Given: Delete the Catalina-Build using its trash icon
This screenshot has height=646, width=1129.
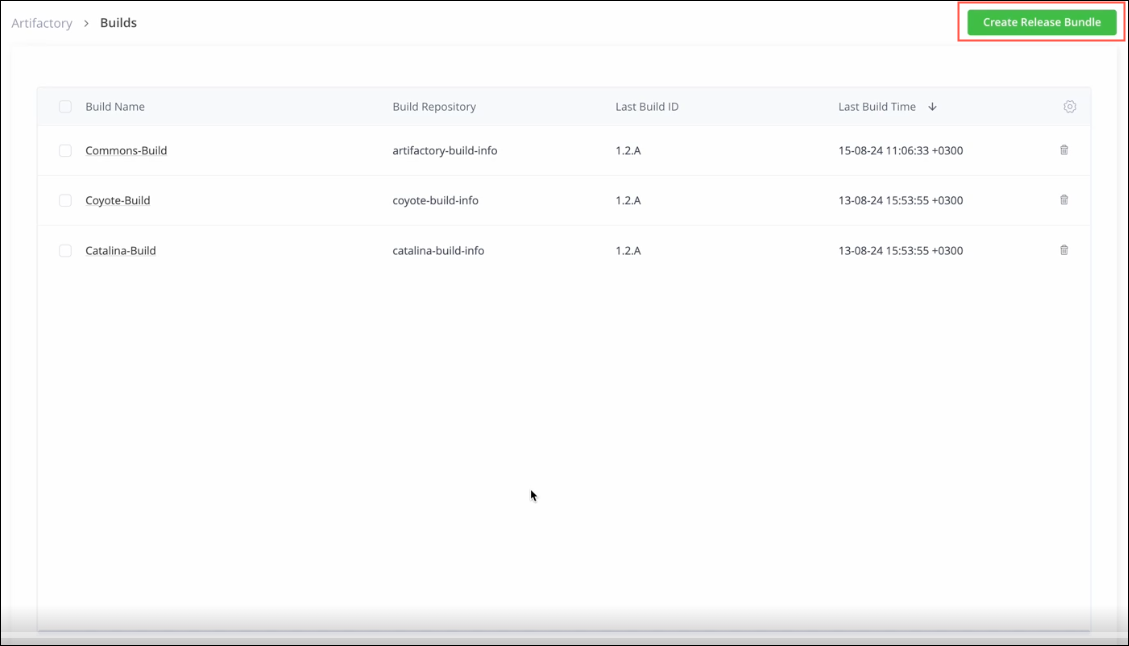Looking at the screenshot, I should point(1064,250).
